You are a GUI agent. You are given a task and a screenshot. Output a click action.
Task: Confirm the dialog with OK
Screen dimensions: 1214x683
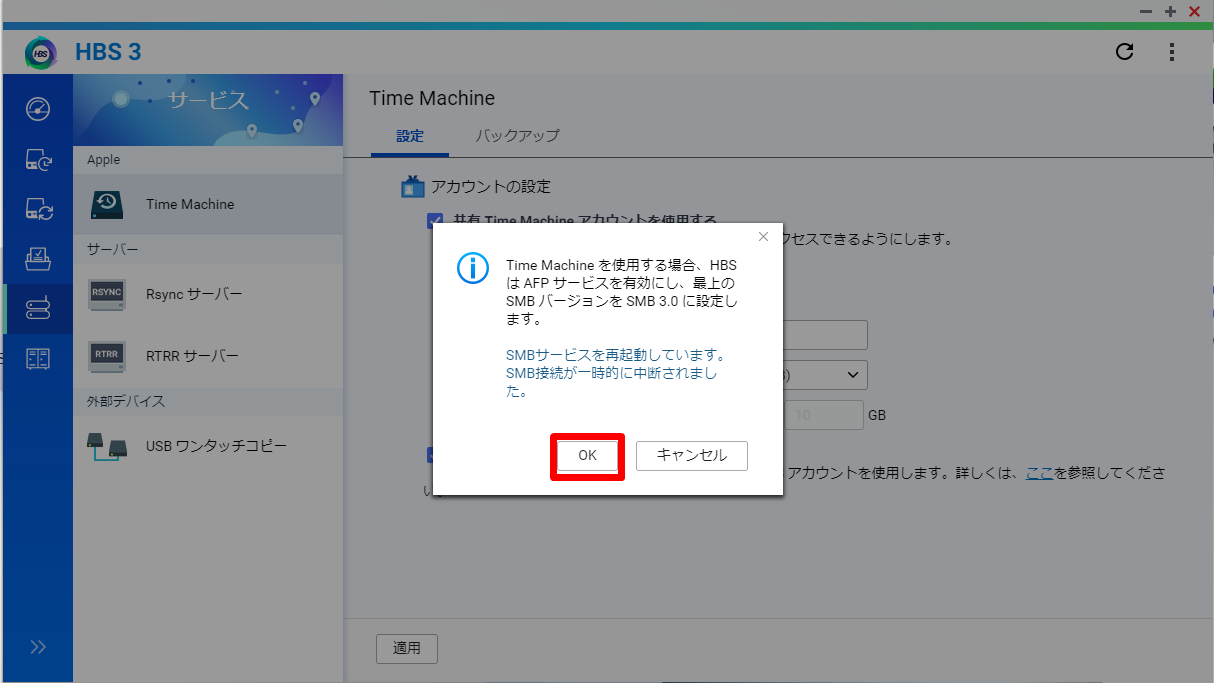pyautogui.click(x=587, y=456)
